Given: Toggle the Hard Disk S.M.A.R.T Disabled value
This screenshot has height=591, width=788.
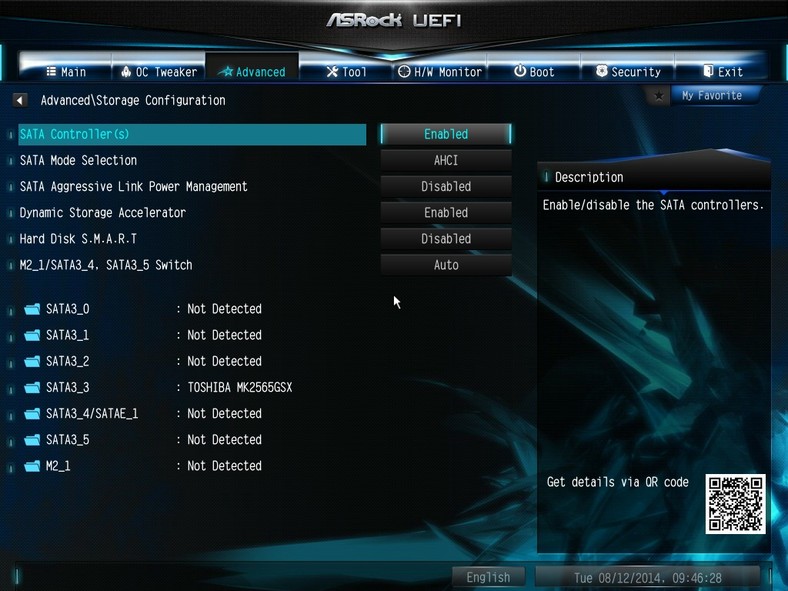Looking at the screenshot, I should click(x=446, y=239).
